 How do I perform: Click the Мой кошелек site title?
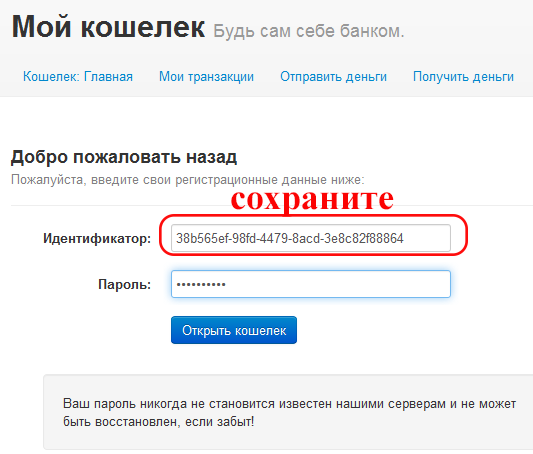click(108, 27)
